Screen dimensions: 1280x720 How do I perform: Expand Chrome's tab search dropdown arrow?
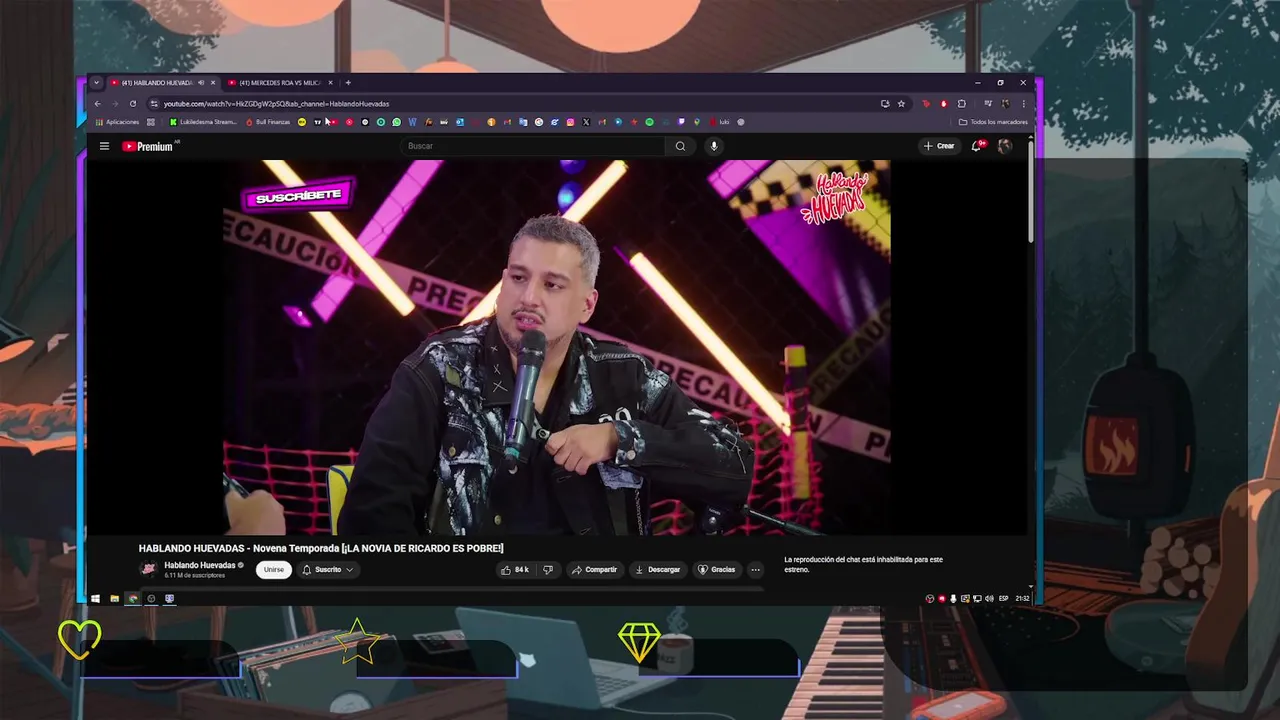pos(96,83)
